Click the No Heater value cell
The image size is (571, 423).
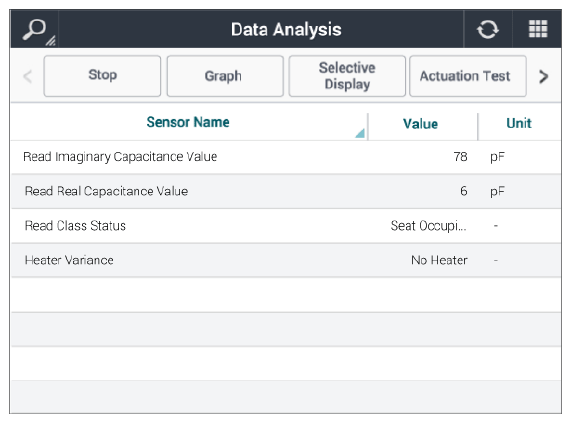pos(439,260)
